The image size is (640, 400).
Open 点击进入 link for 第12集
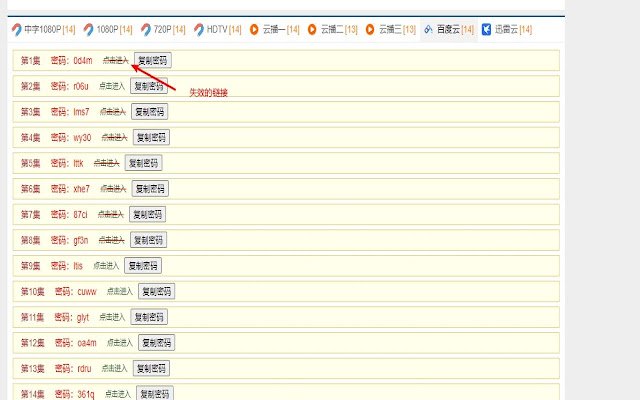(120, 343)
